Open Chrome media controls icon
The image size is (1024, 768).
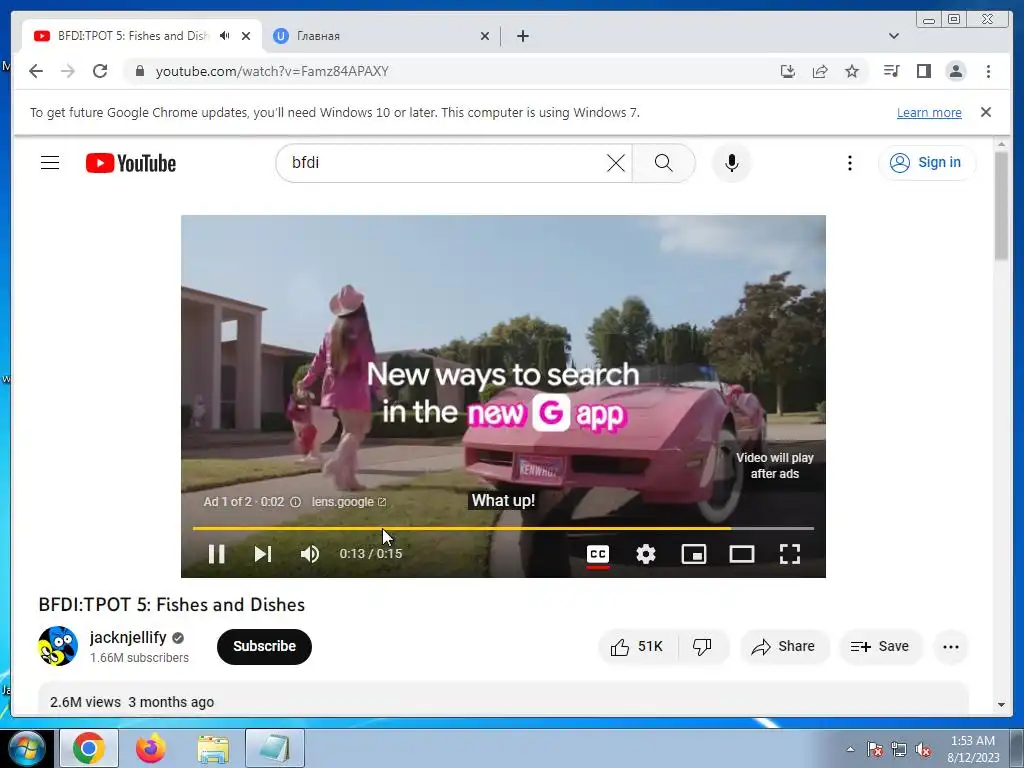[x=891, y=71]
